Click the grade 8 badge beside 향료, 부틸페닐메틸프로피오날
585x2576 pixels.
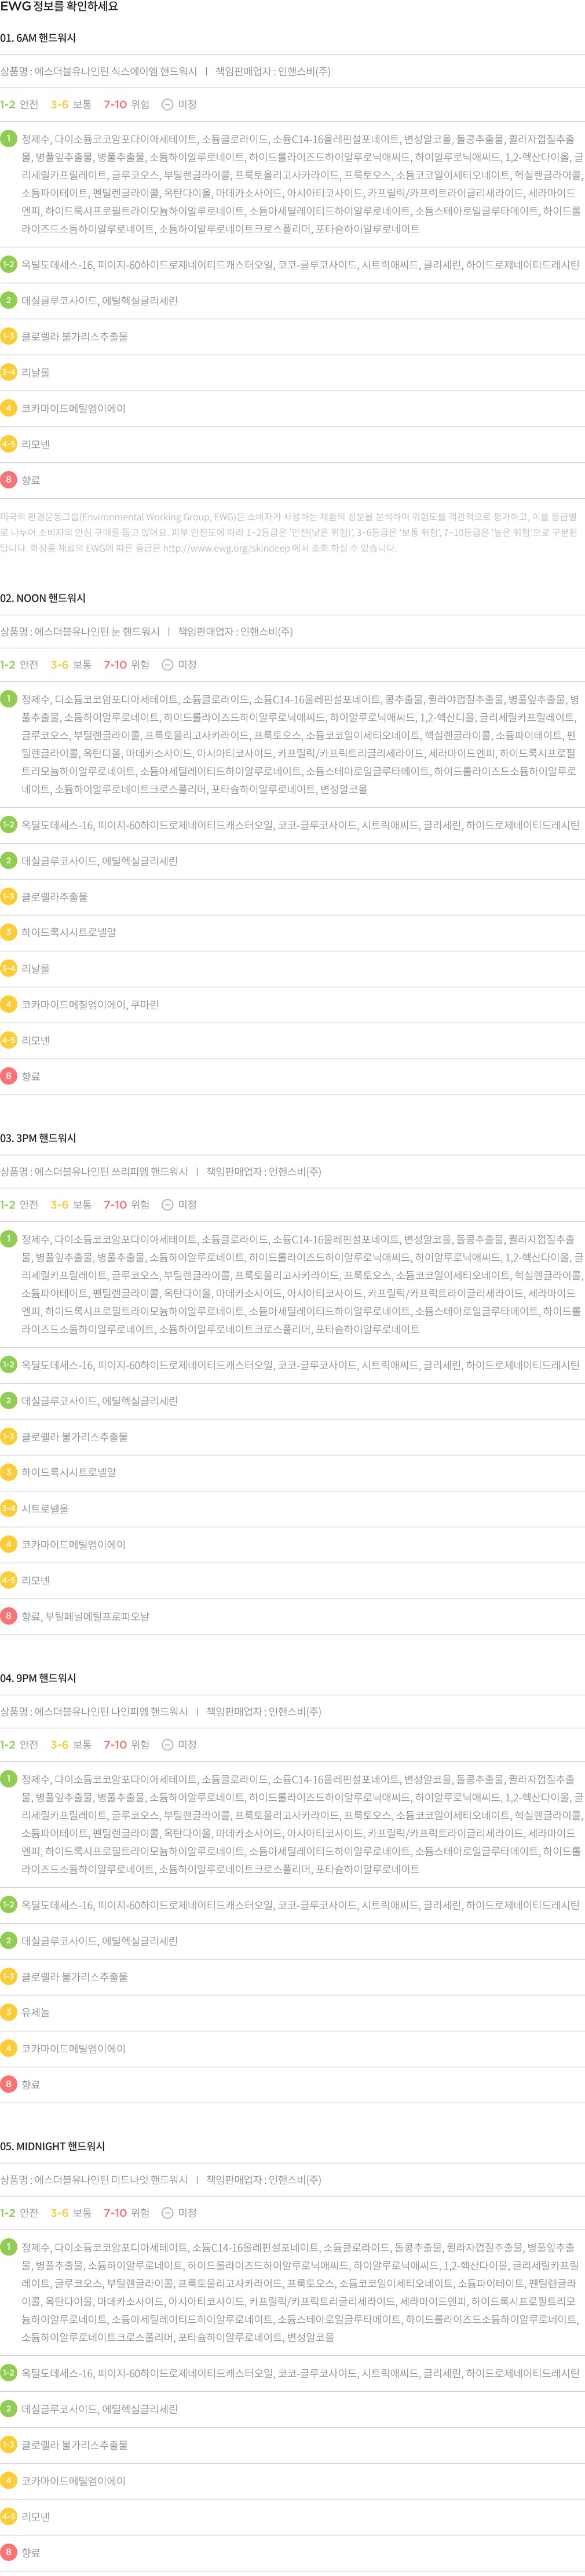(x=9, y=1615)
